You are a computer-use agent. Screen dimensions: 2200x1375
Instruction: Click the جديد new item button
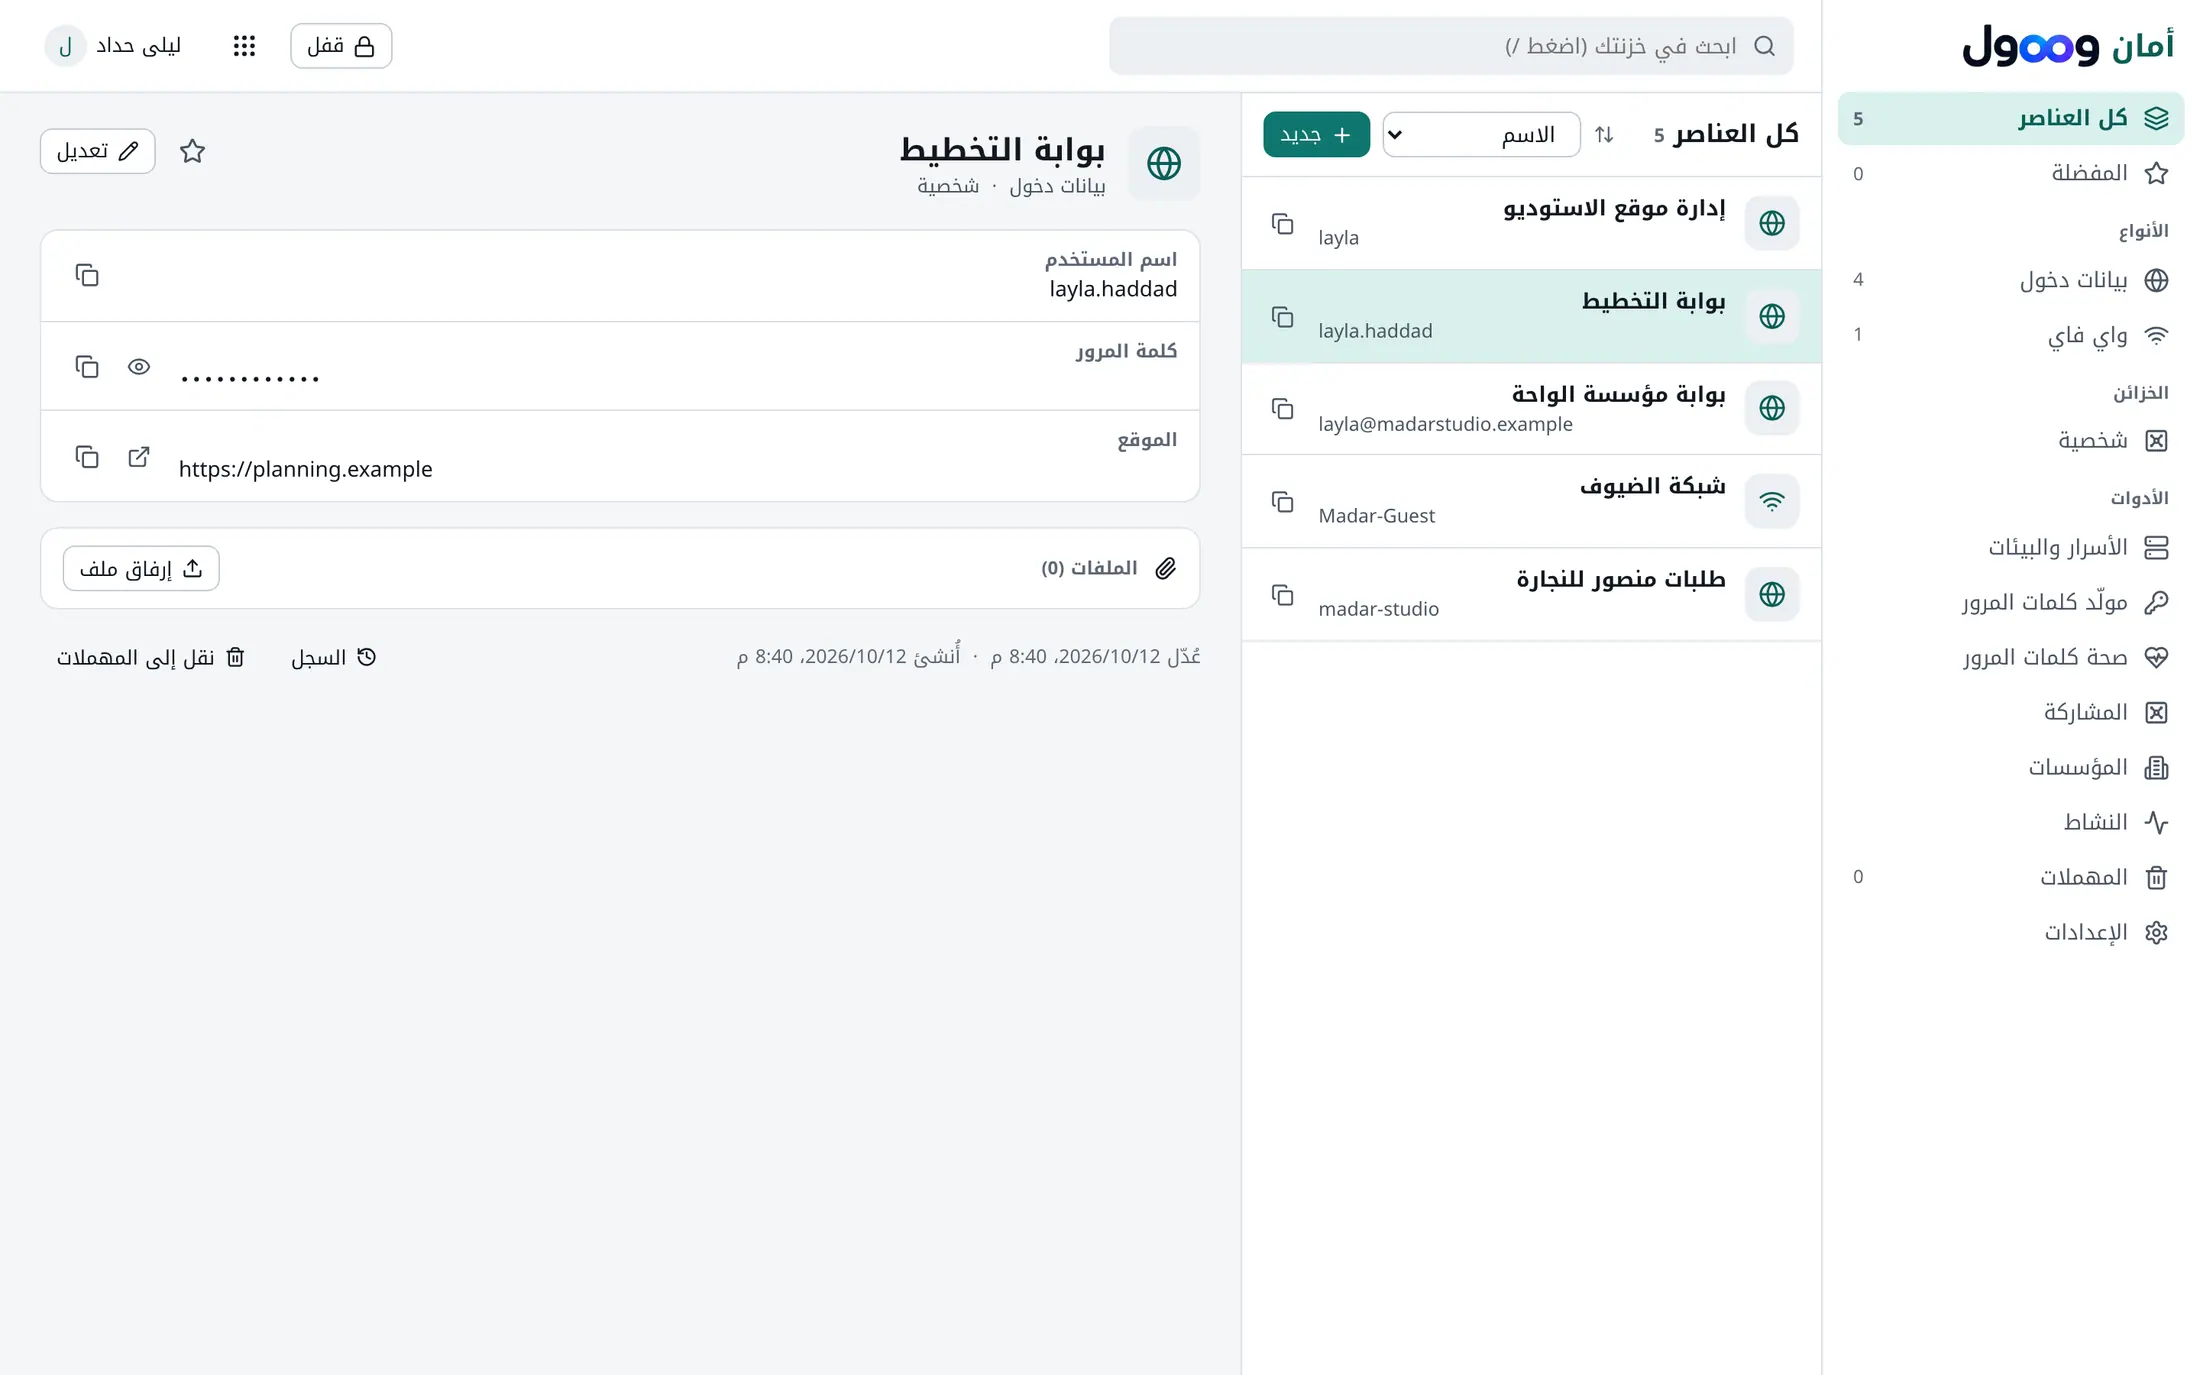[x=1316, y=134]
